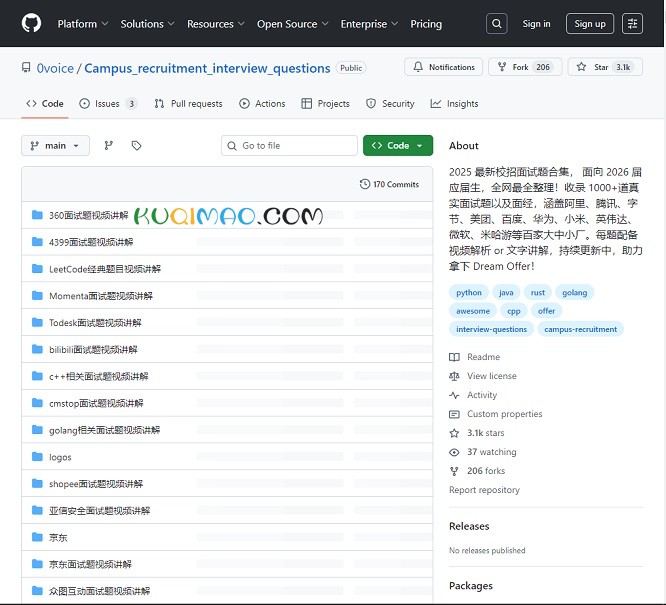
Task: Click the eye icon beside 37 watching
Action: [454, 452]
